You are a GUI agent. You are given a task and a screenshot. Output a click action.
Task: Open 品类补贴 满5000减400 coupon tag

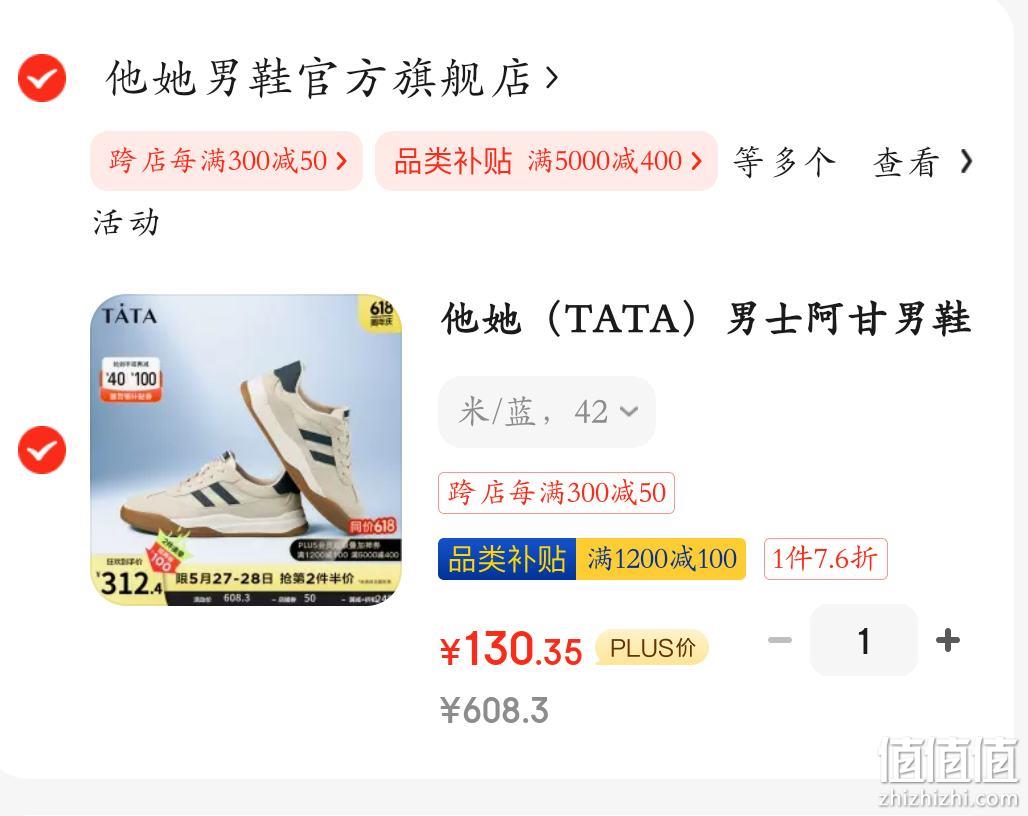point(546,161)
